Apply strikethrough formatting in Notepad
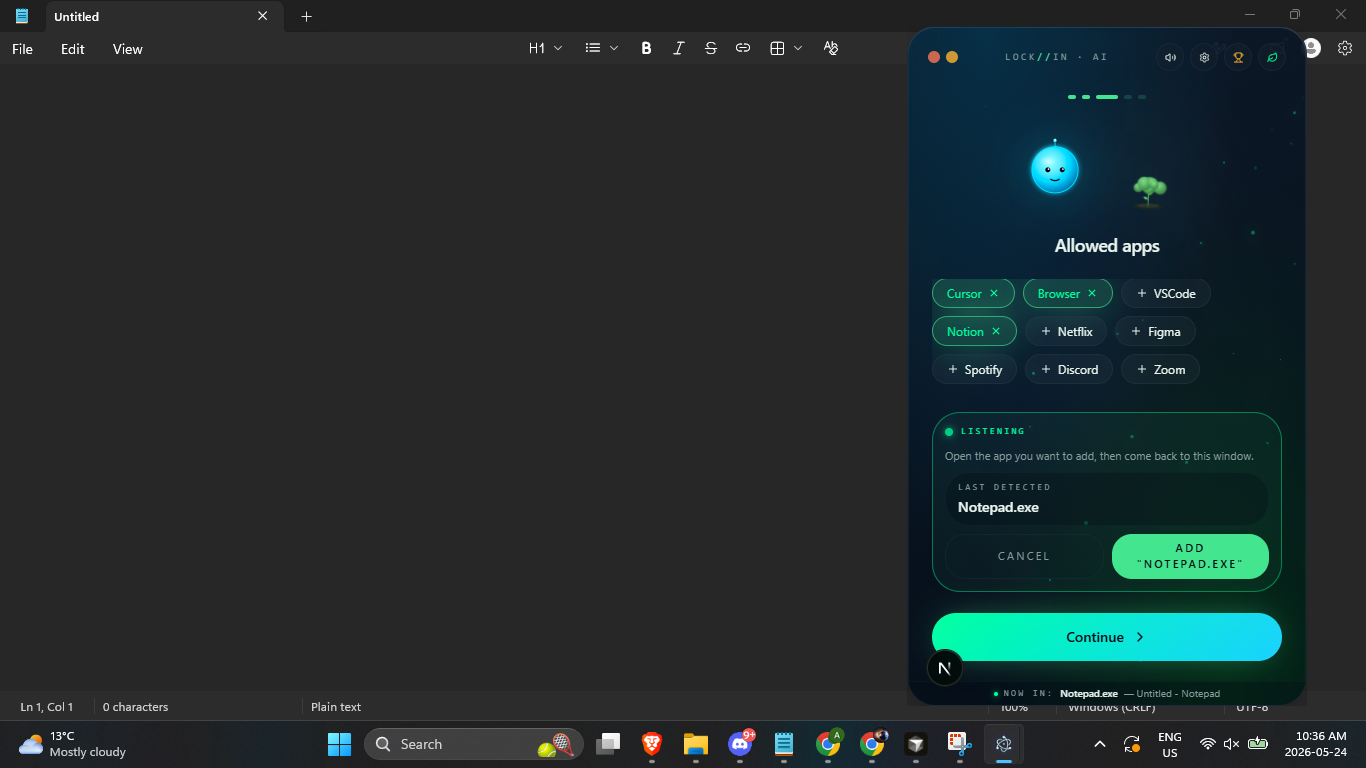This screenshot has width=1366, height=768. coord(710,48)
